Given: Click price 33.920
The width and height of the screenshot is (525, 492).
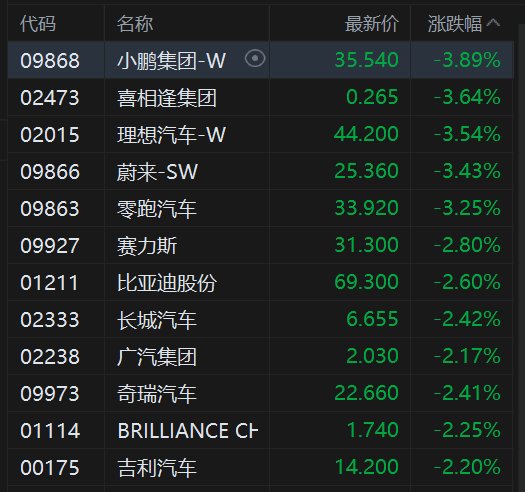Looking at the screenshot, I should 367,208.
